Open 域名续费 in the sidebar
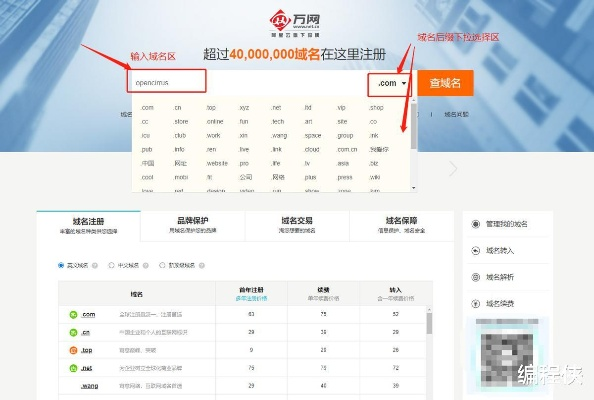This screenshot has width=594, height=400. point(500,303)
